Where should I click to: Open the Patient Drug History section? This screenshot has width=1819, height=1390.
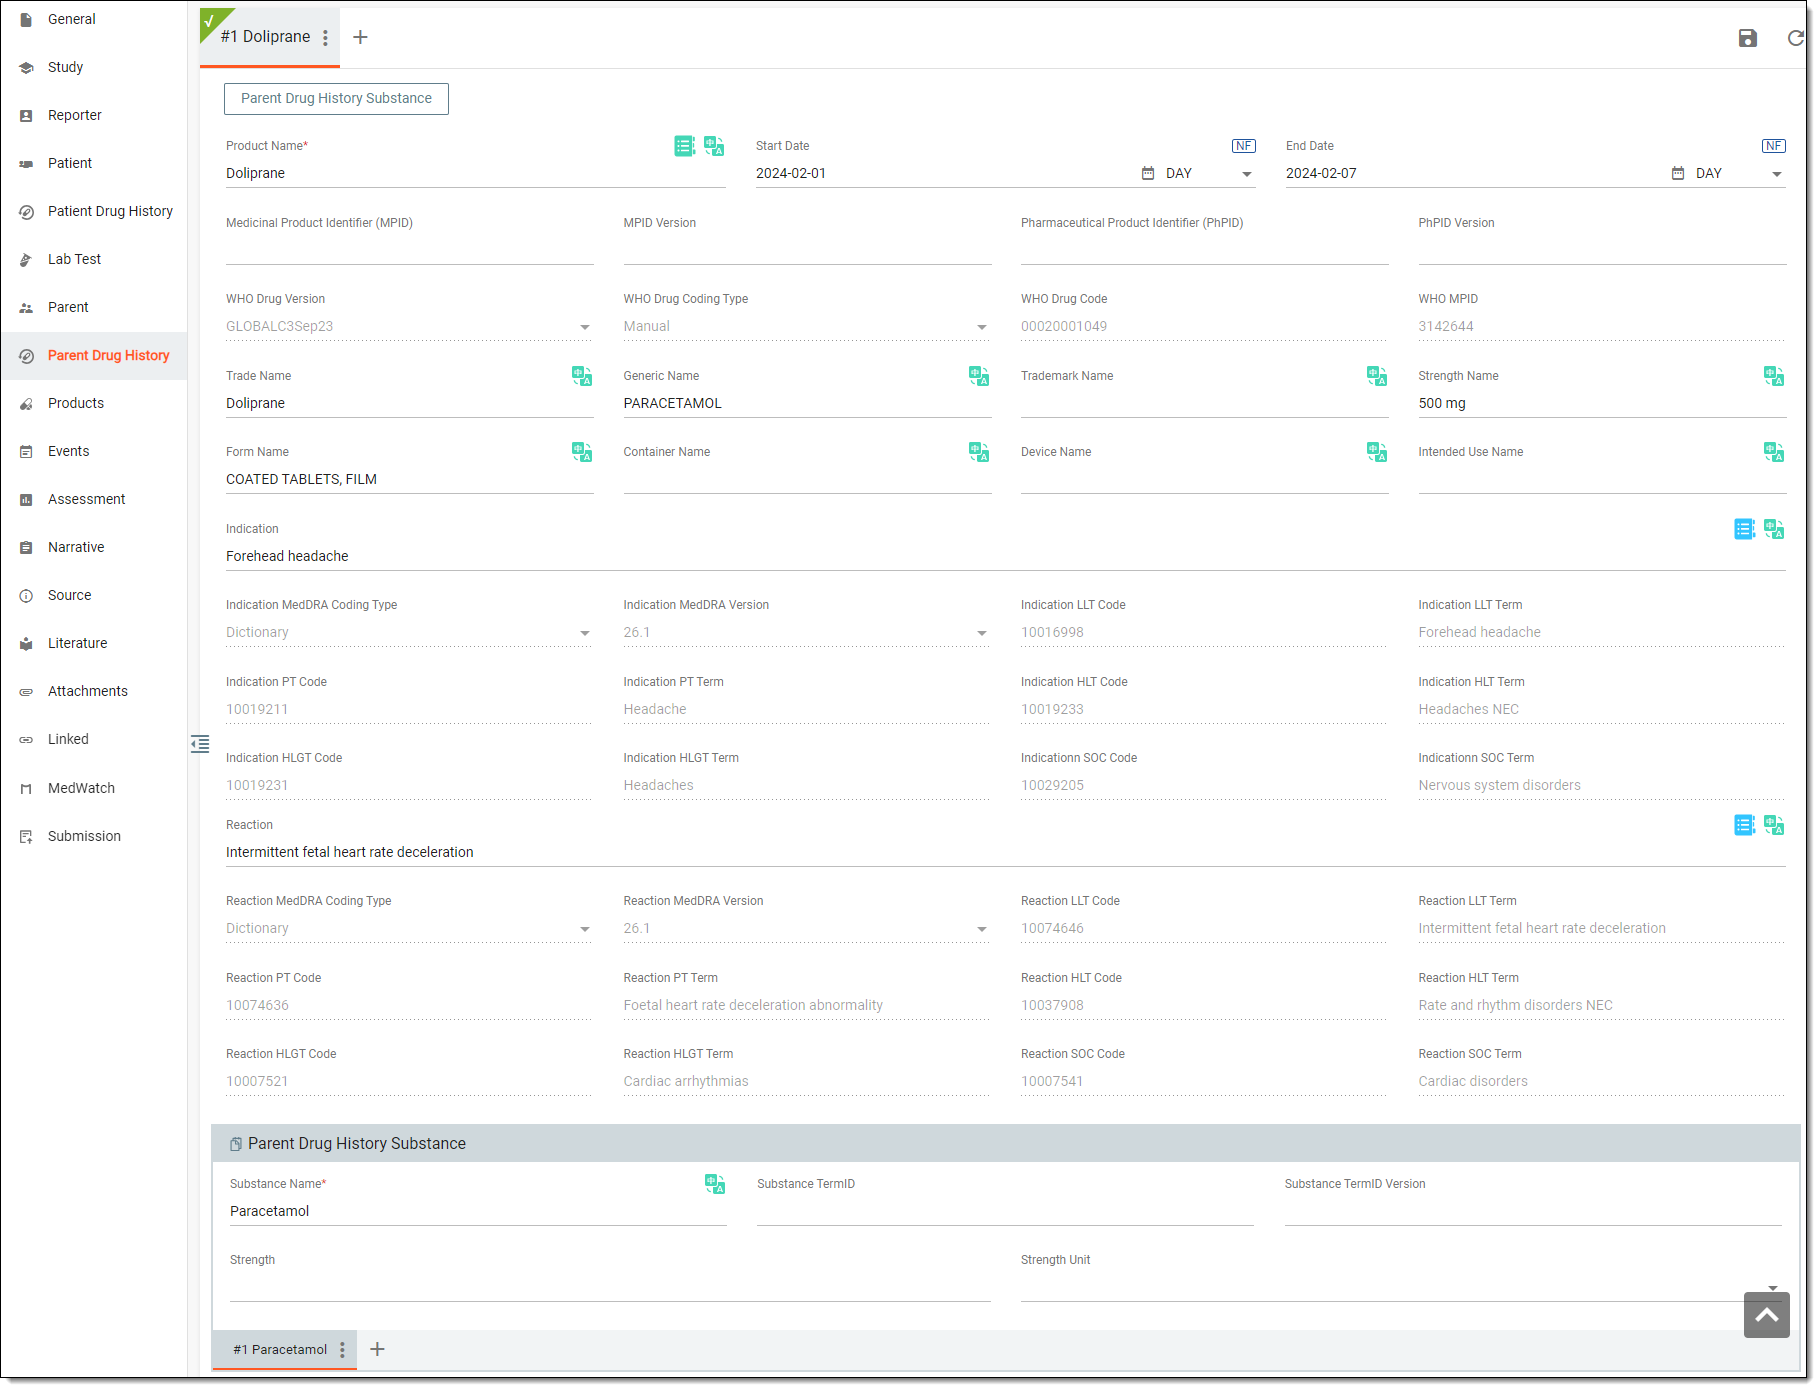pos(94,211)
